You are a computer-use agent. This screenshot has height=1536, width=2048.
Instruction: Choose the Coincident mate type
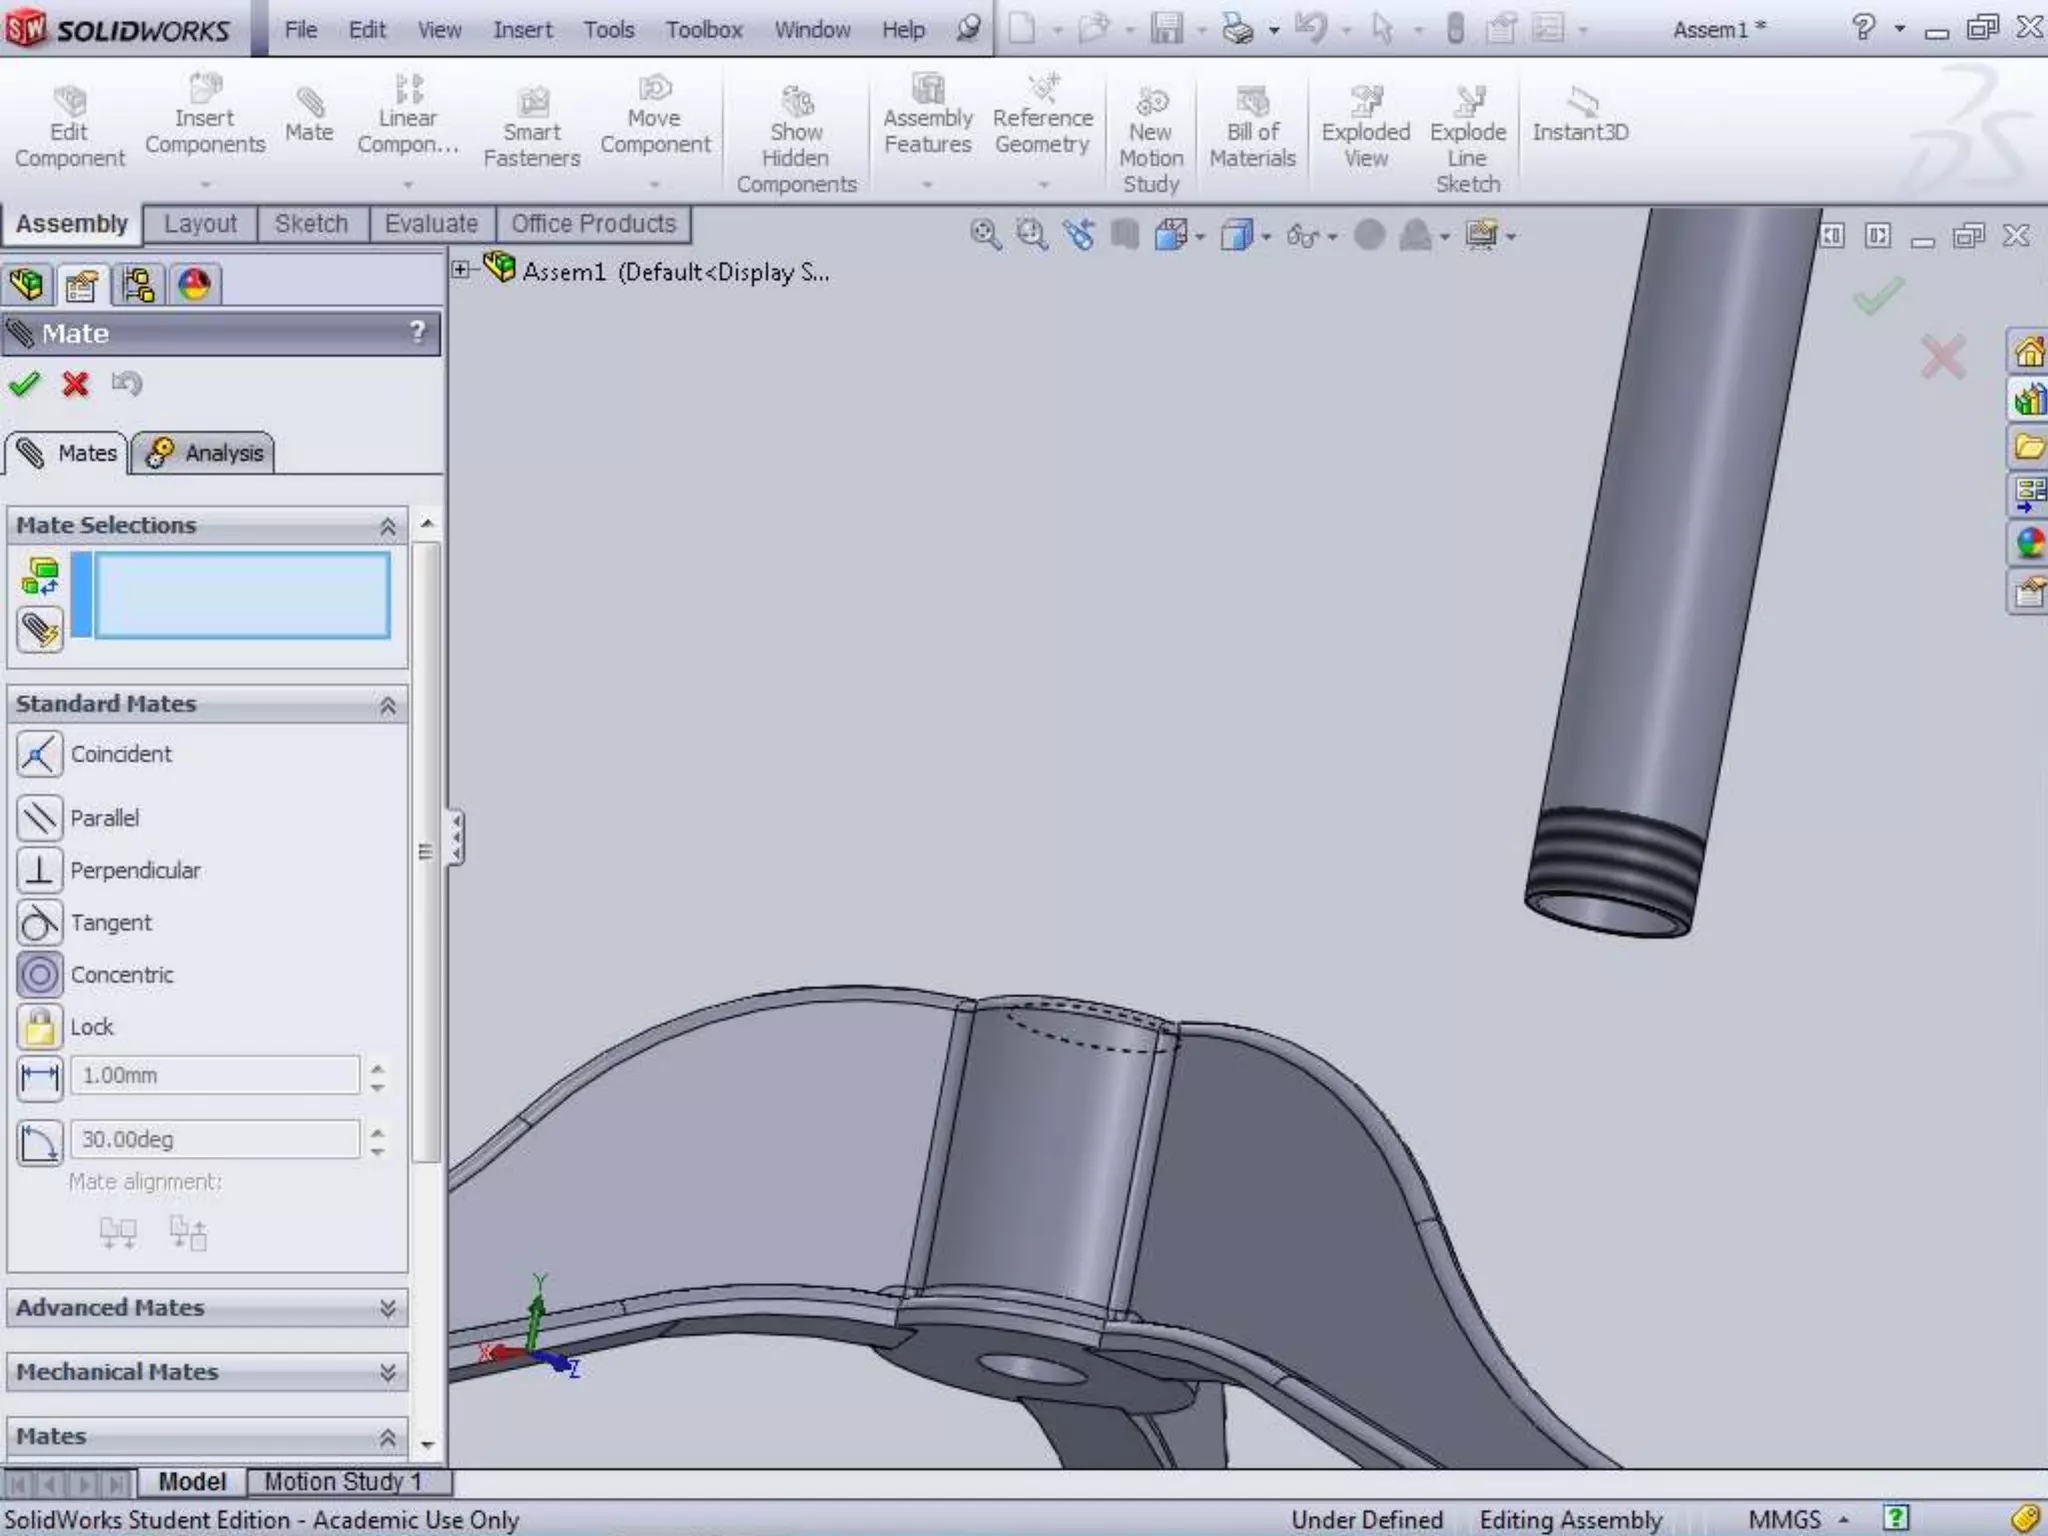(x=40, y=754)
